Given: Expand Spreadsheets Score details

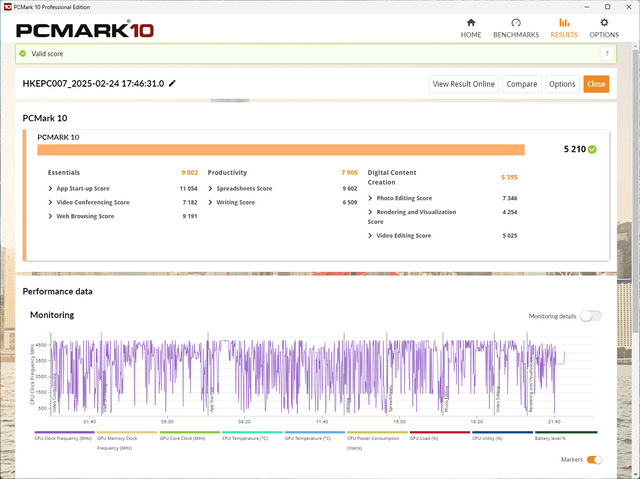Looking at the screenshot, I should [x=210, y=188].
